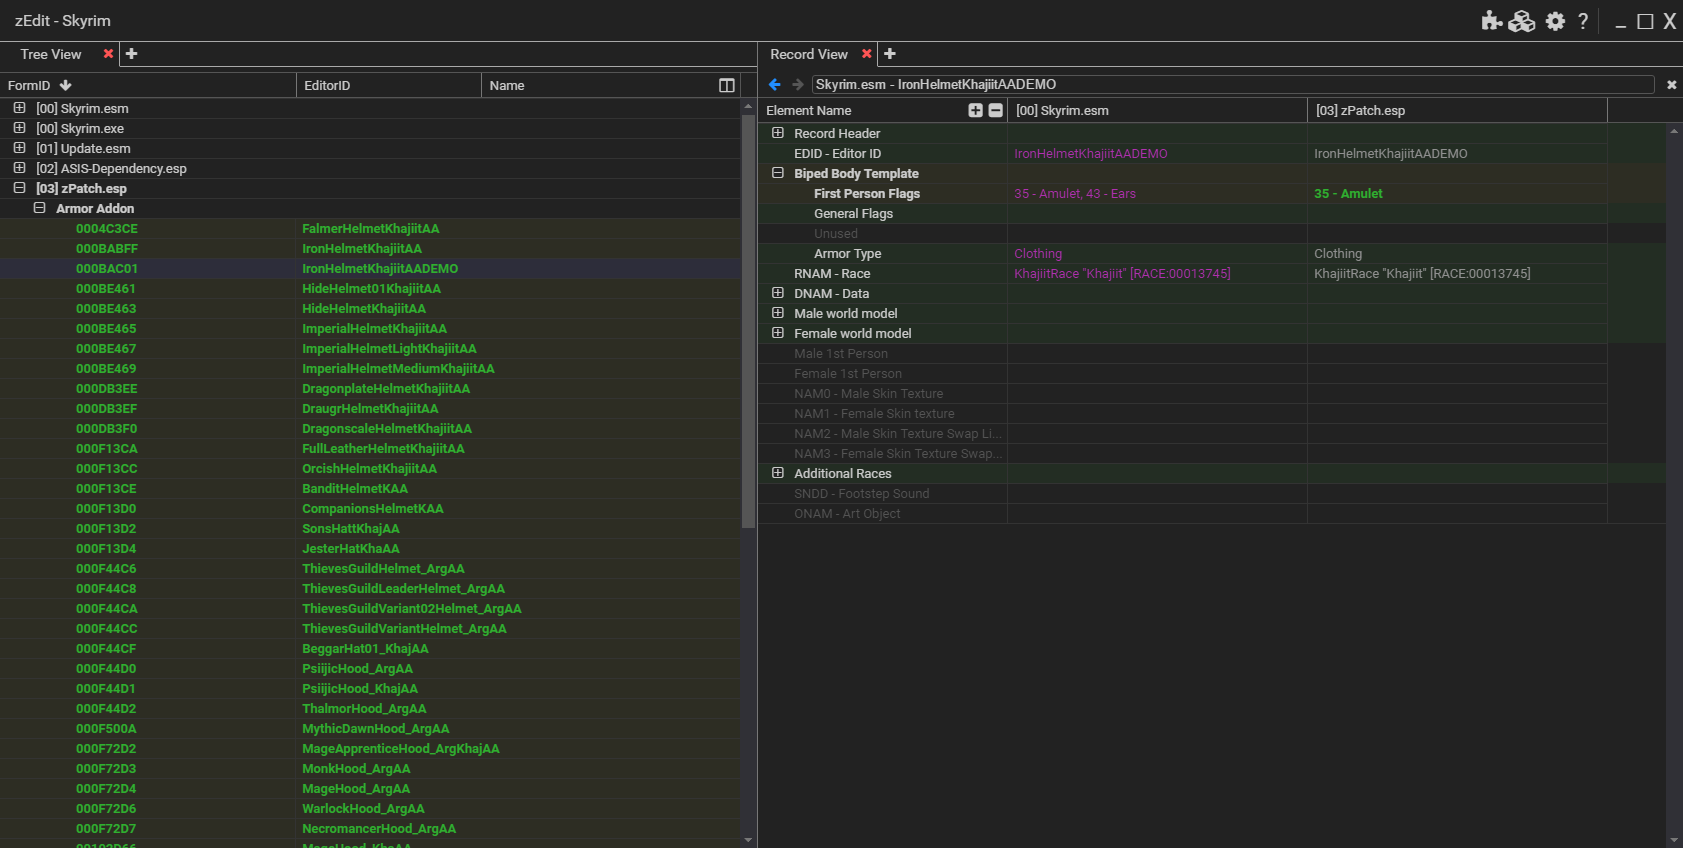Image resolution: width=1683 pixels, height=848 pixels.
Task: Click the record path address field
Action: [1232, 85]
